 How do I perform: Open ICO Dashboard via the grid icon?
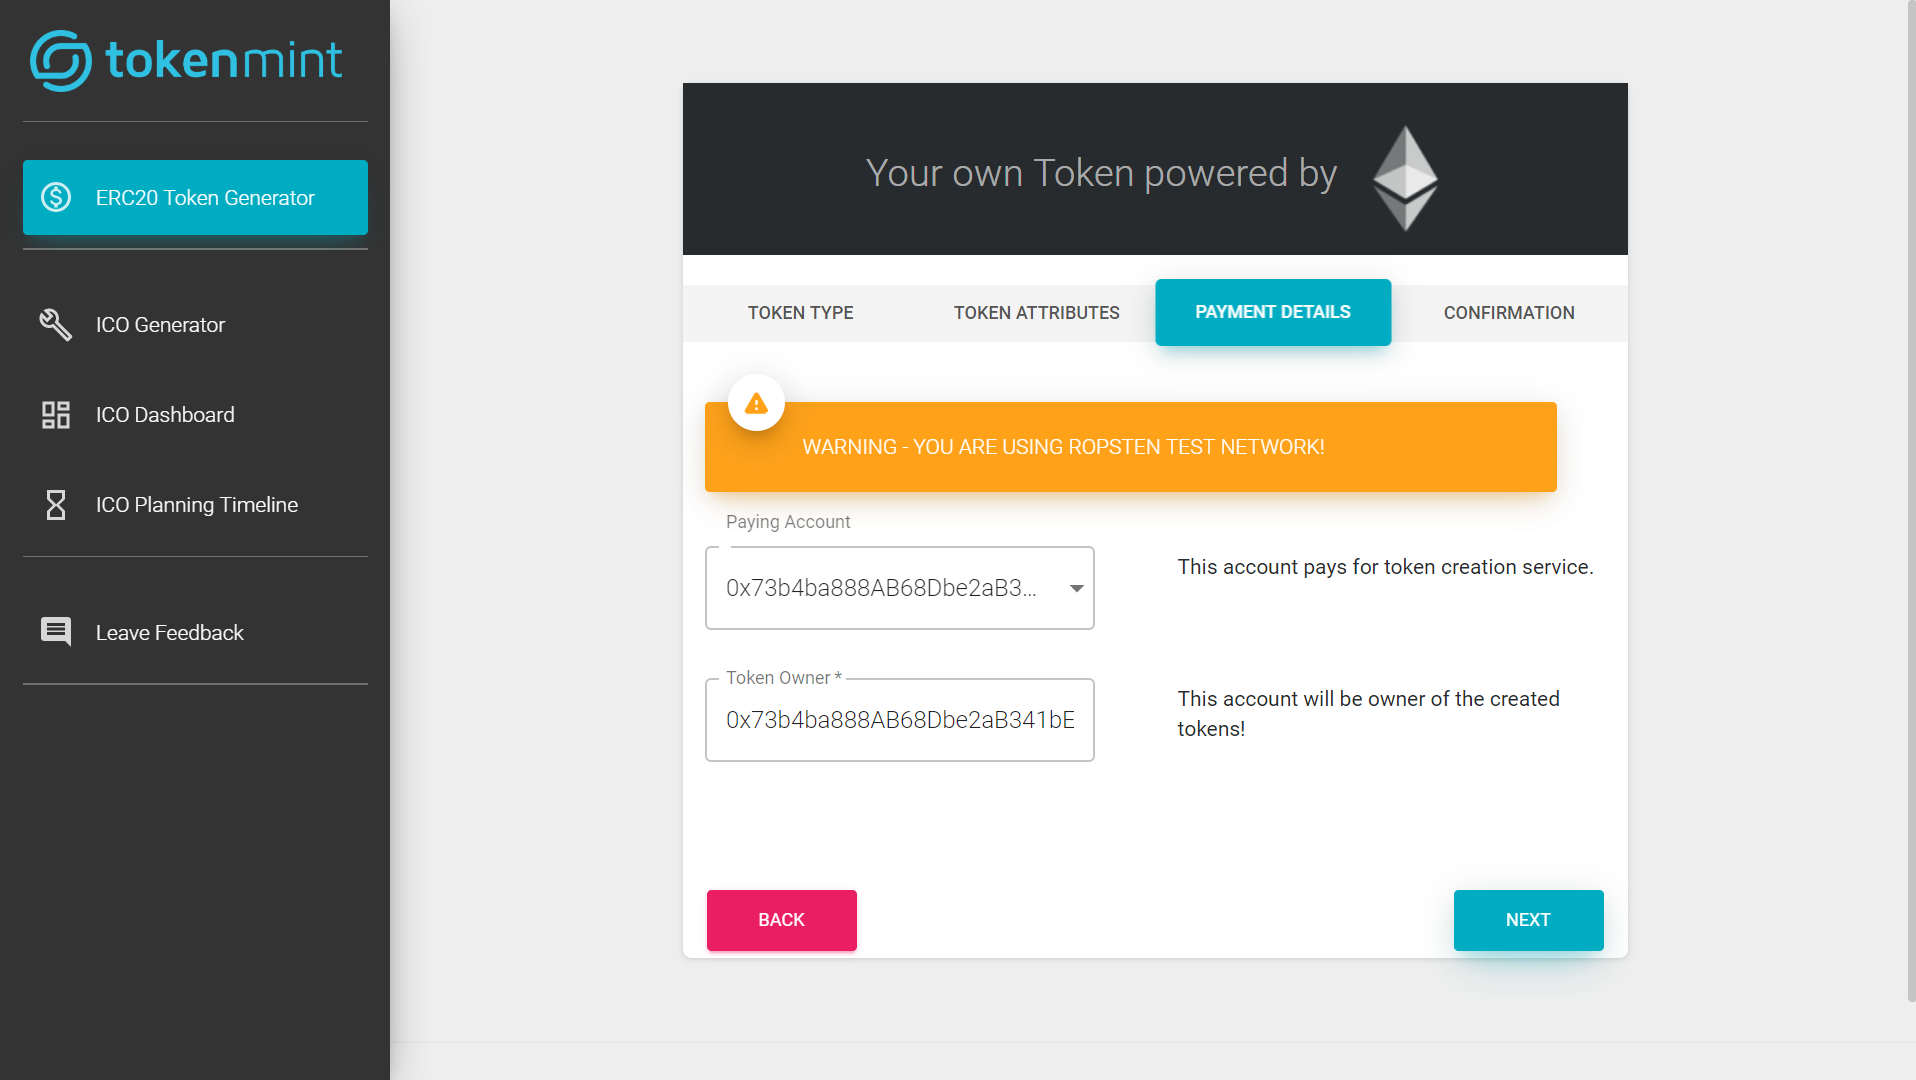point(55,414)
